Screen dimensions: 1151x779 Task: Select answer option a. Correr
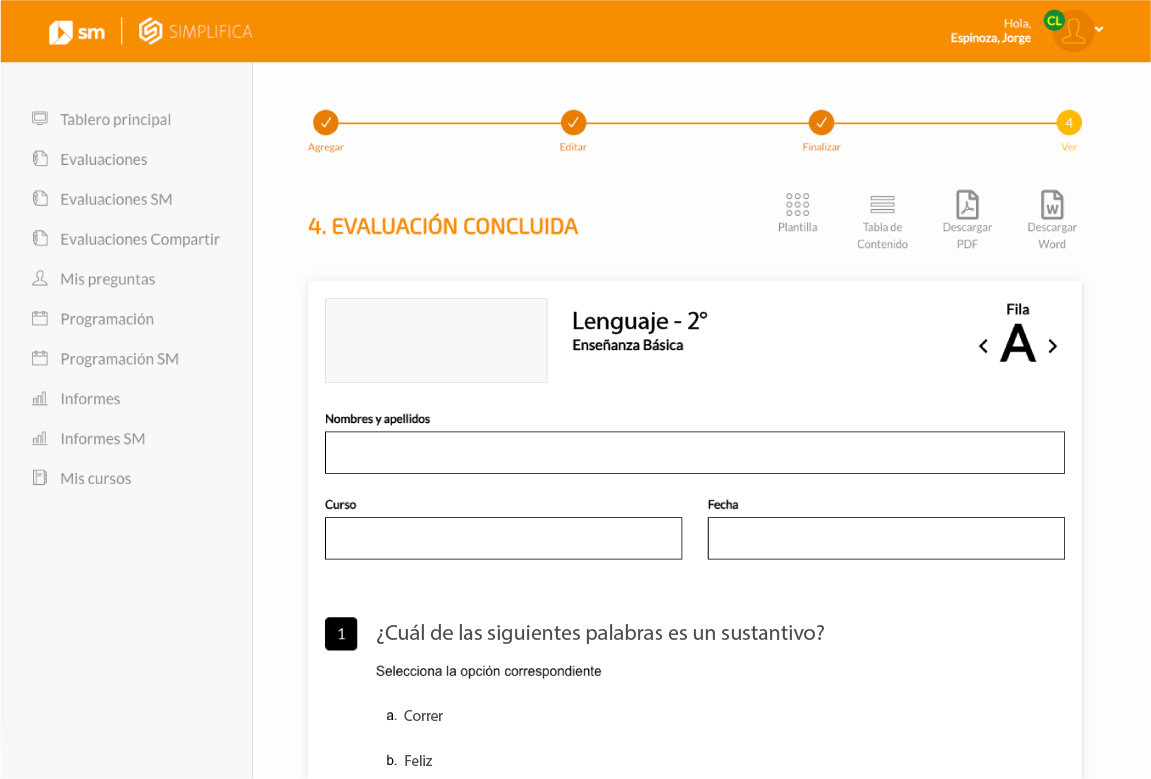[415, 716]
